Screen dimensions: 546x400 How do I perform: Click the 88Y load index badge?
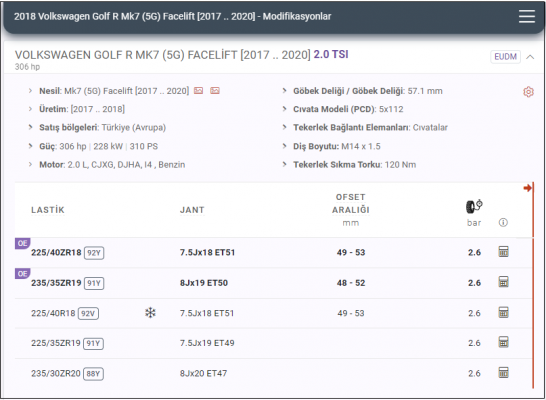[x=93, y=374]
